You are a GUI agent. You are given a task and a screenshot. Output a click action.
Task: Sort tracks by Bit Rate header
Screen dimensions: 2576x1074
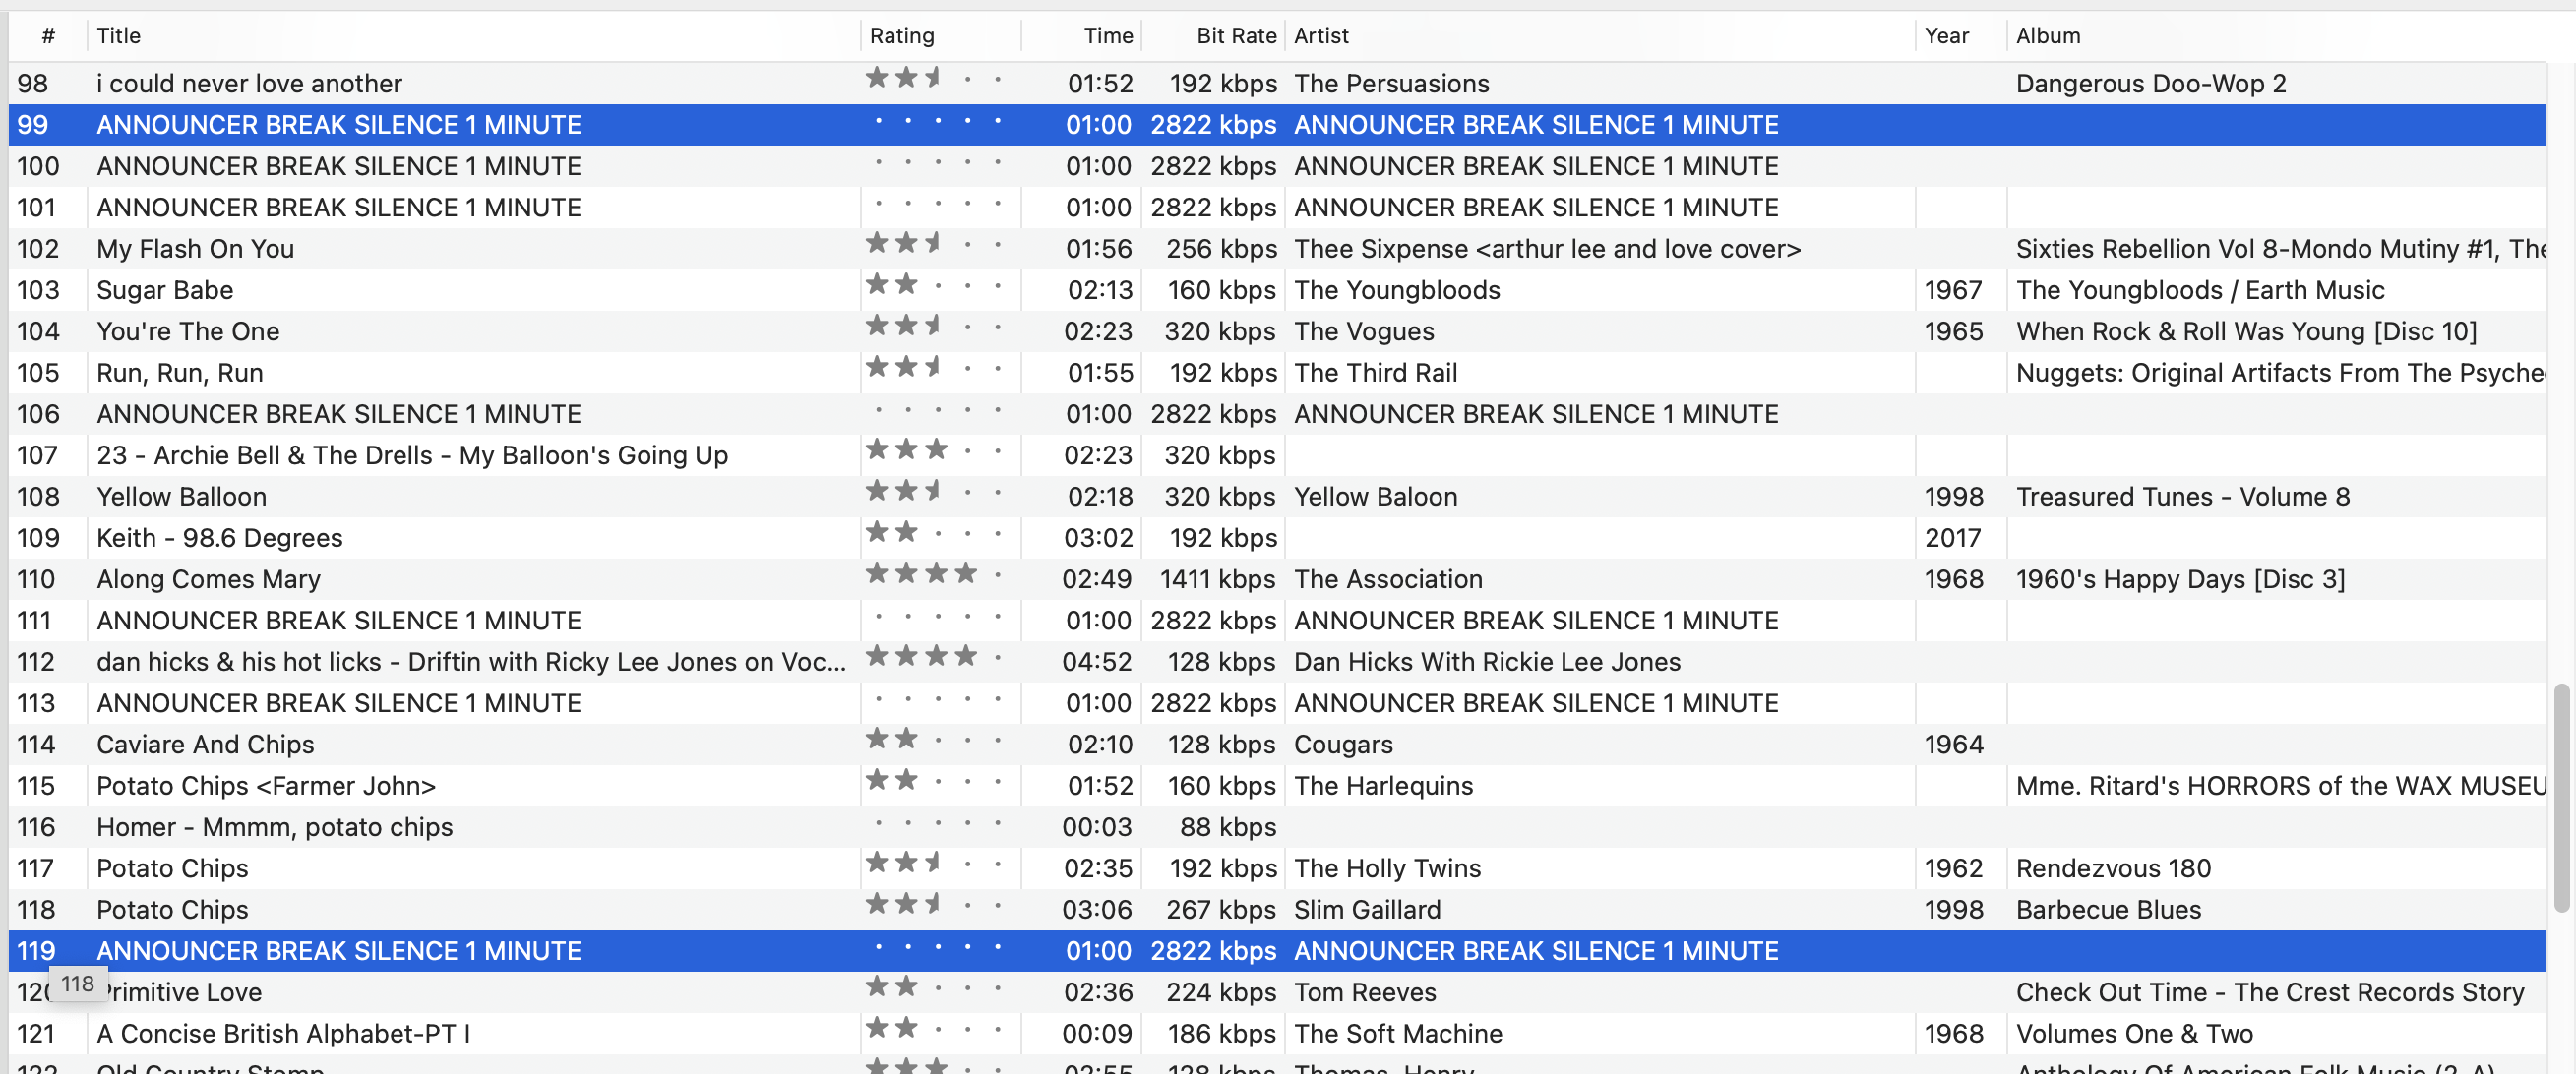(1235, 36)
